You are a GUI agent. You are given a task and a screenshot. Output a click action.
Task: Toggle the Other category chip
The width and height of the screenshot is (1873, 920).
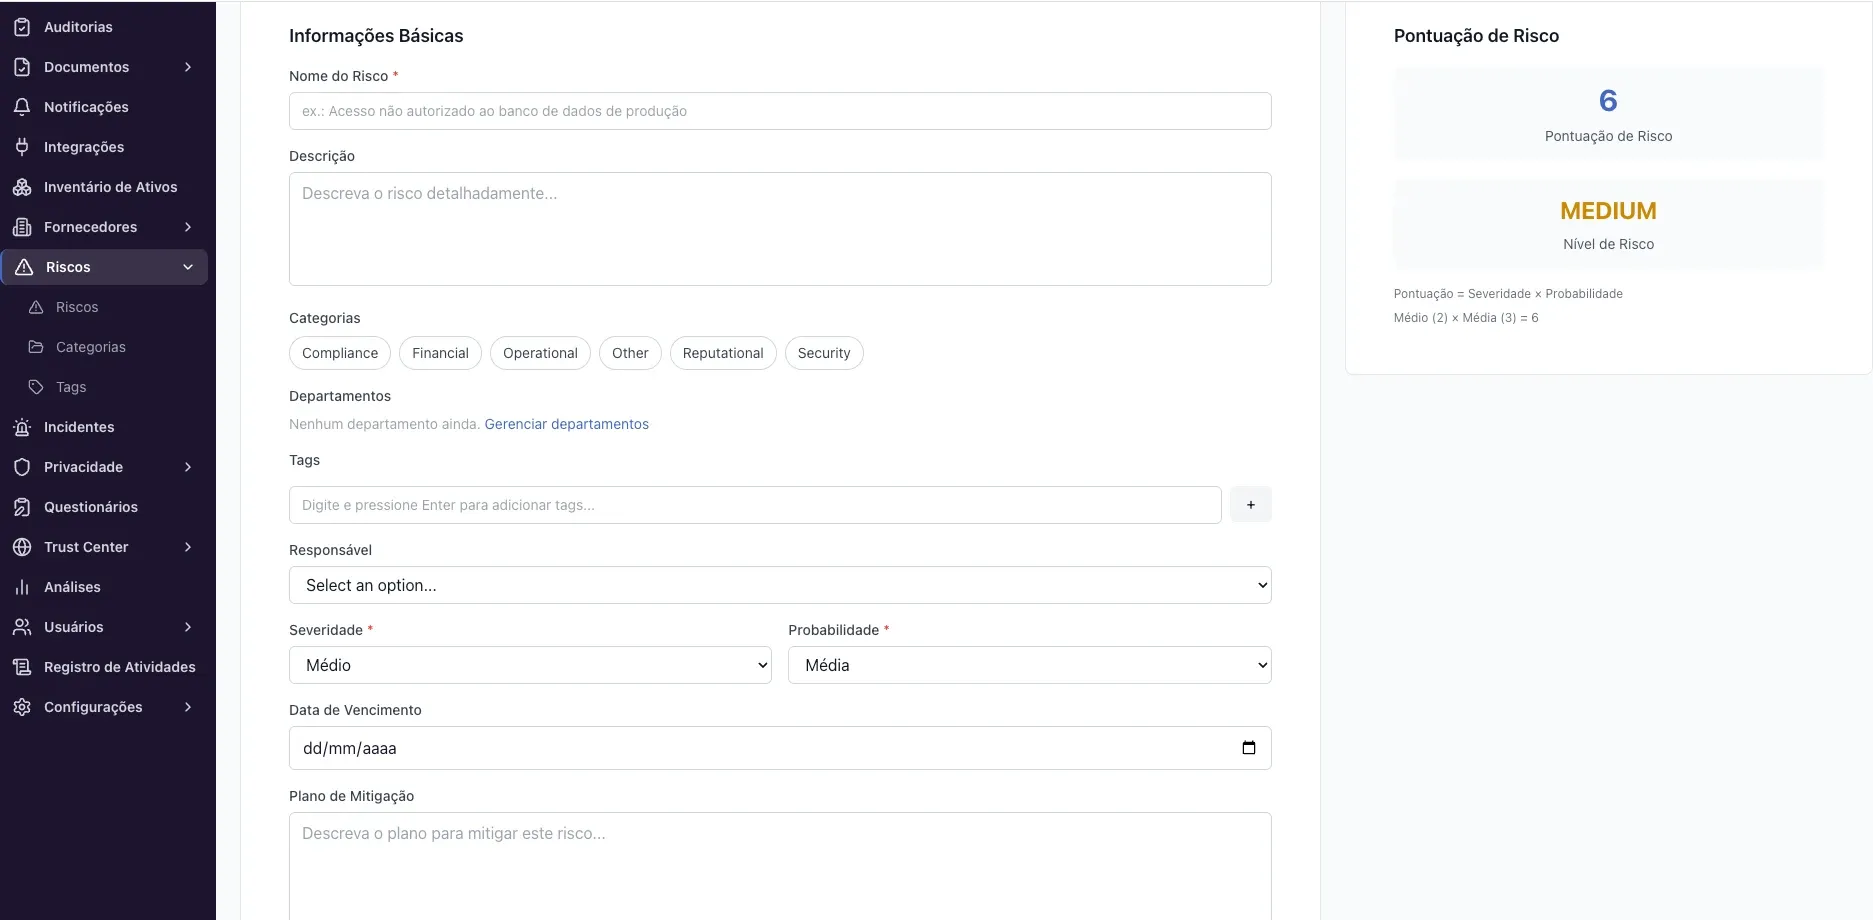630,353
